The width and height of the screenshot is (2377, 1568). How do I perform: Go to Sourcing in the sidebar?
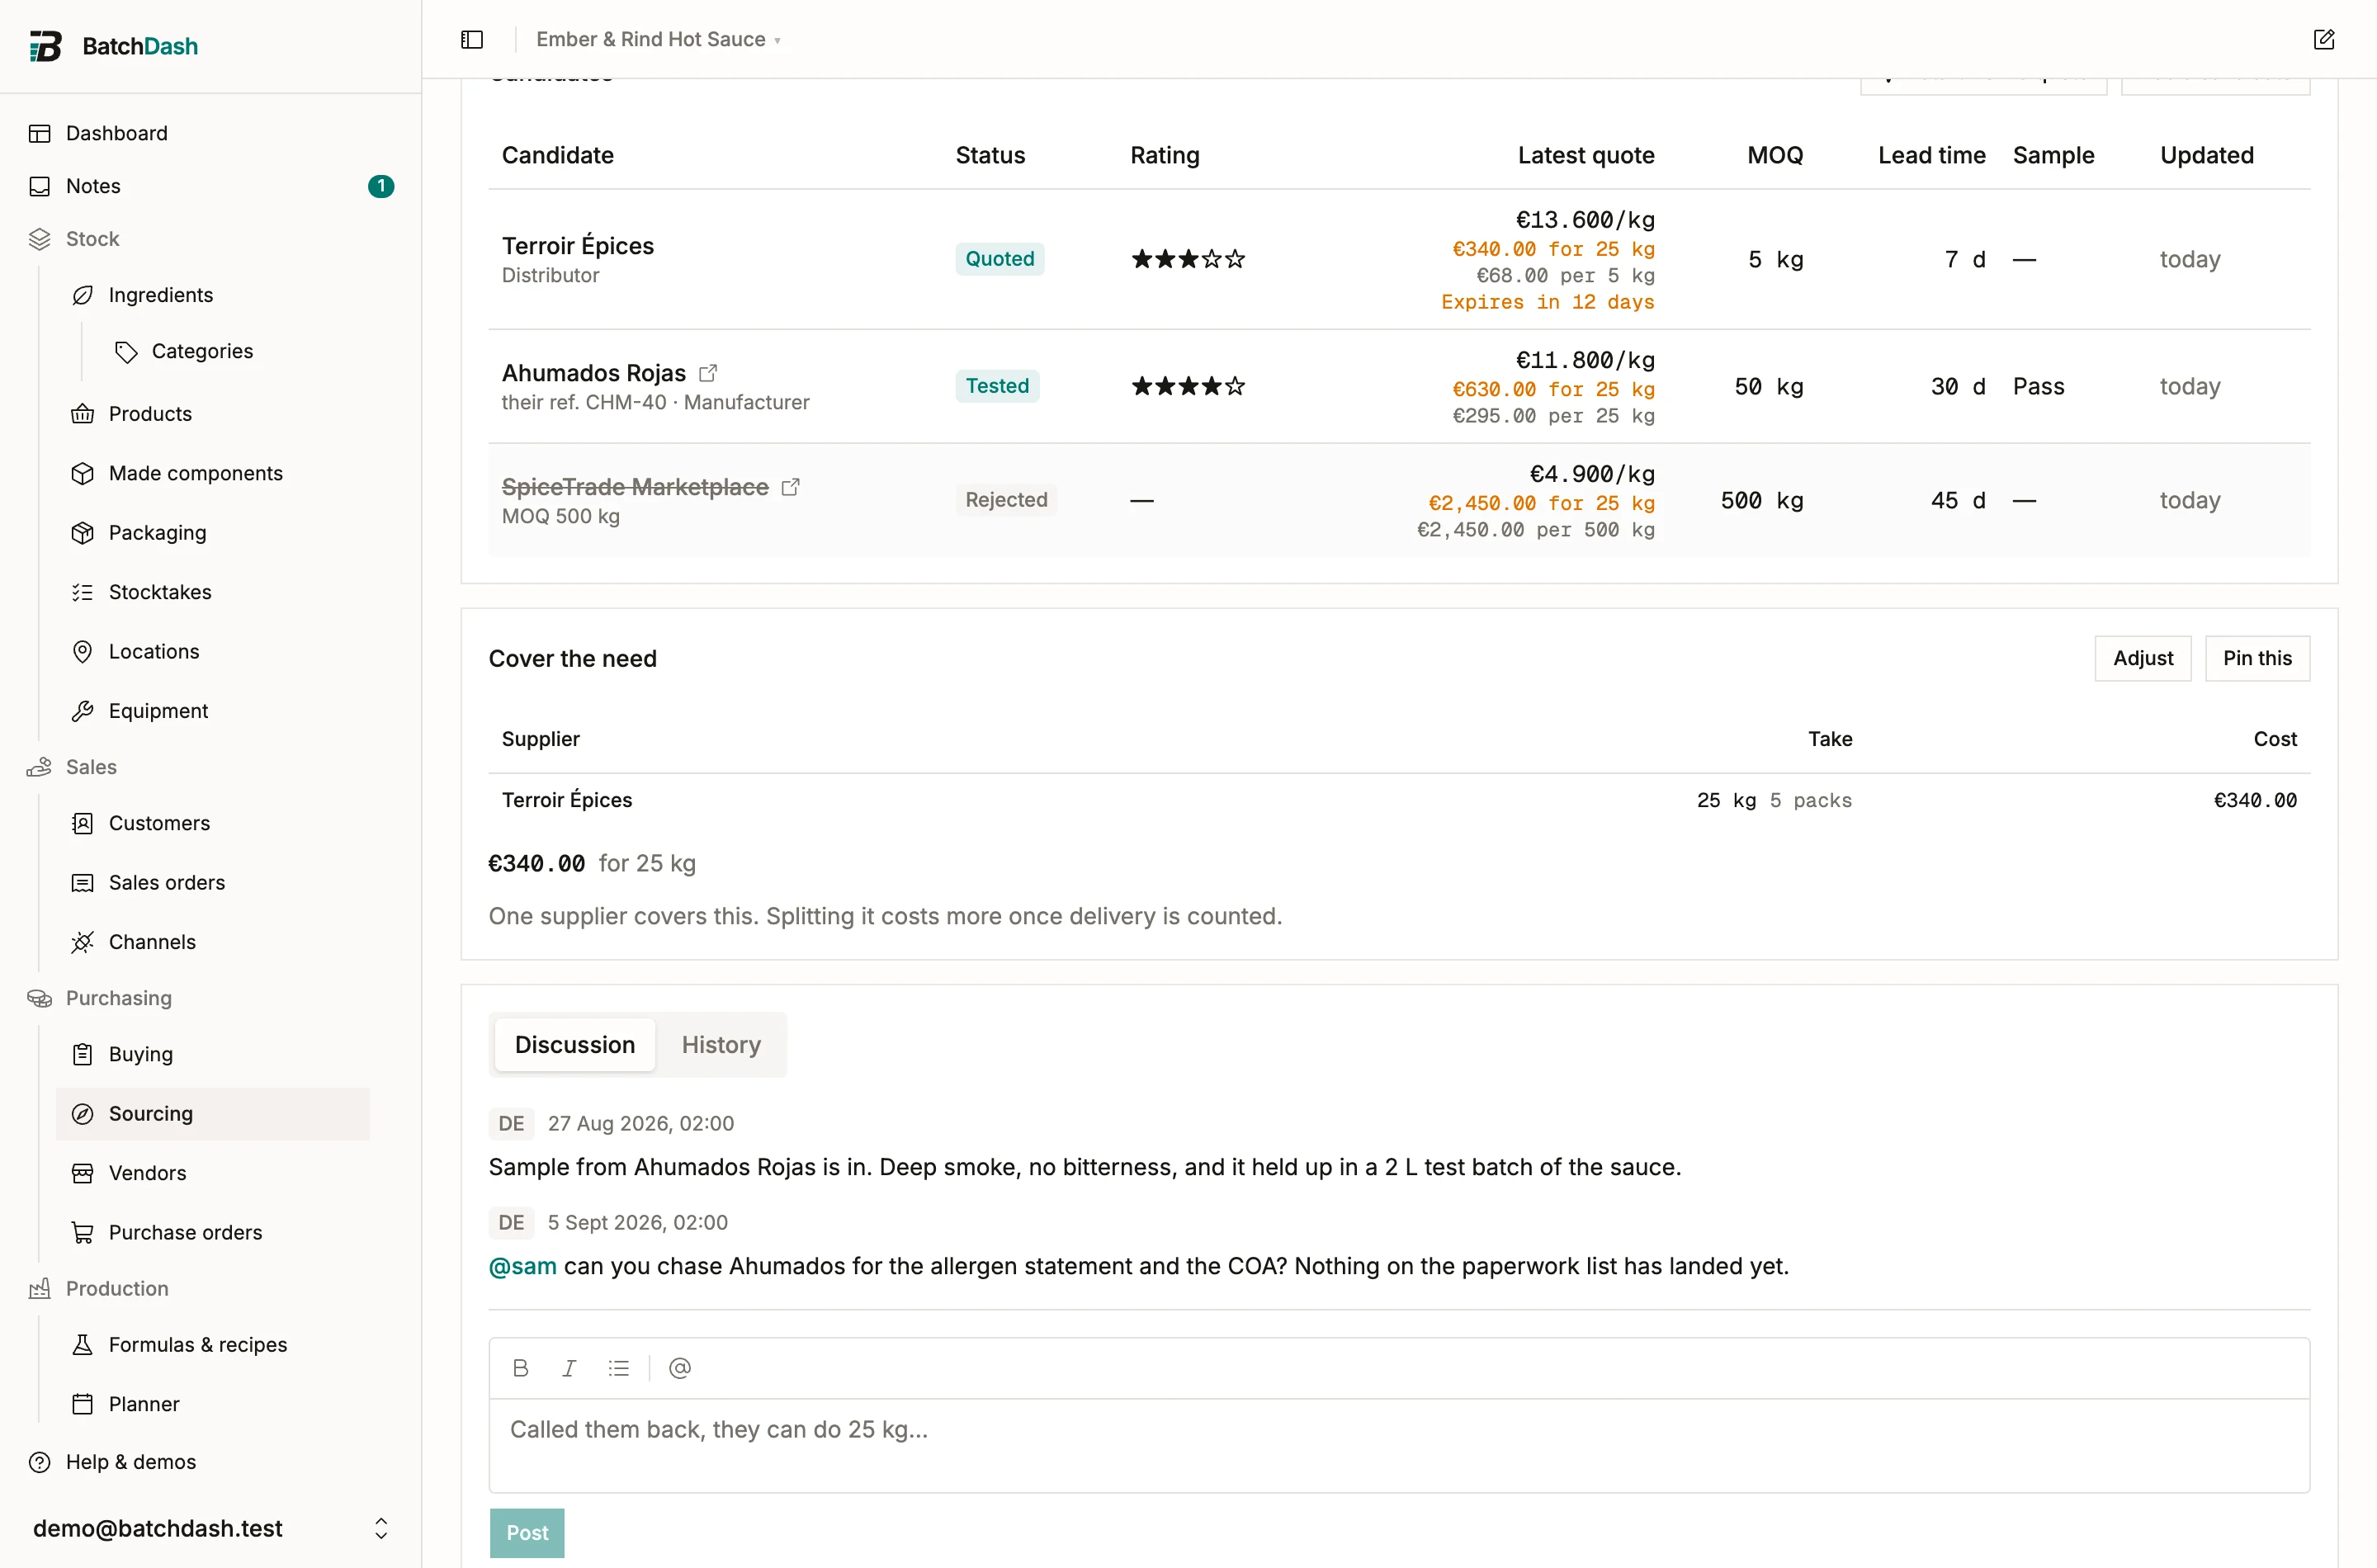point(212,1114)
